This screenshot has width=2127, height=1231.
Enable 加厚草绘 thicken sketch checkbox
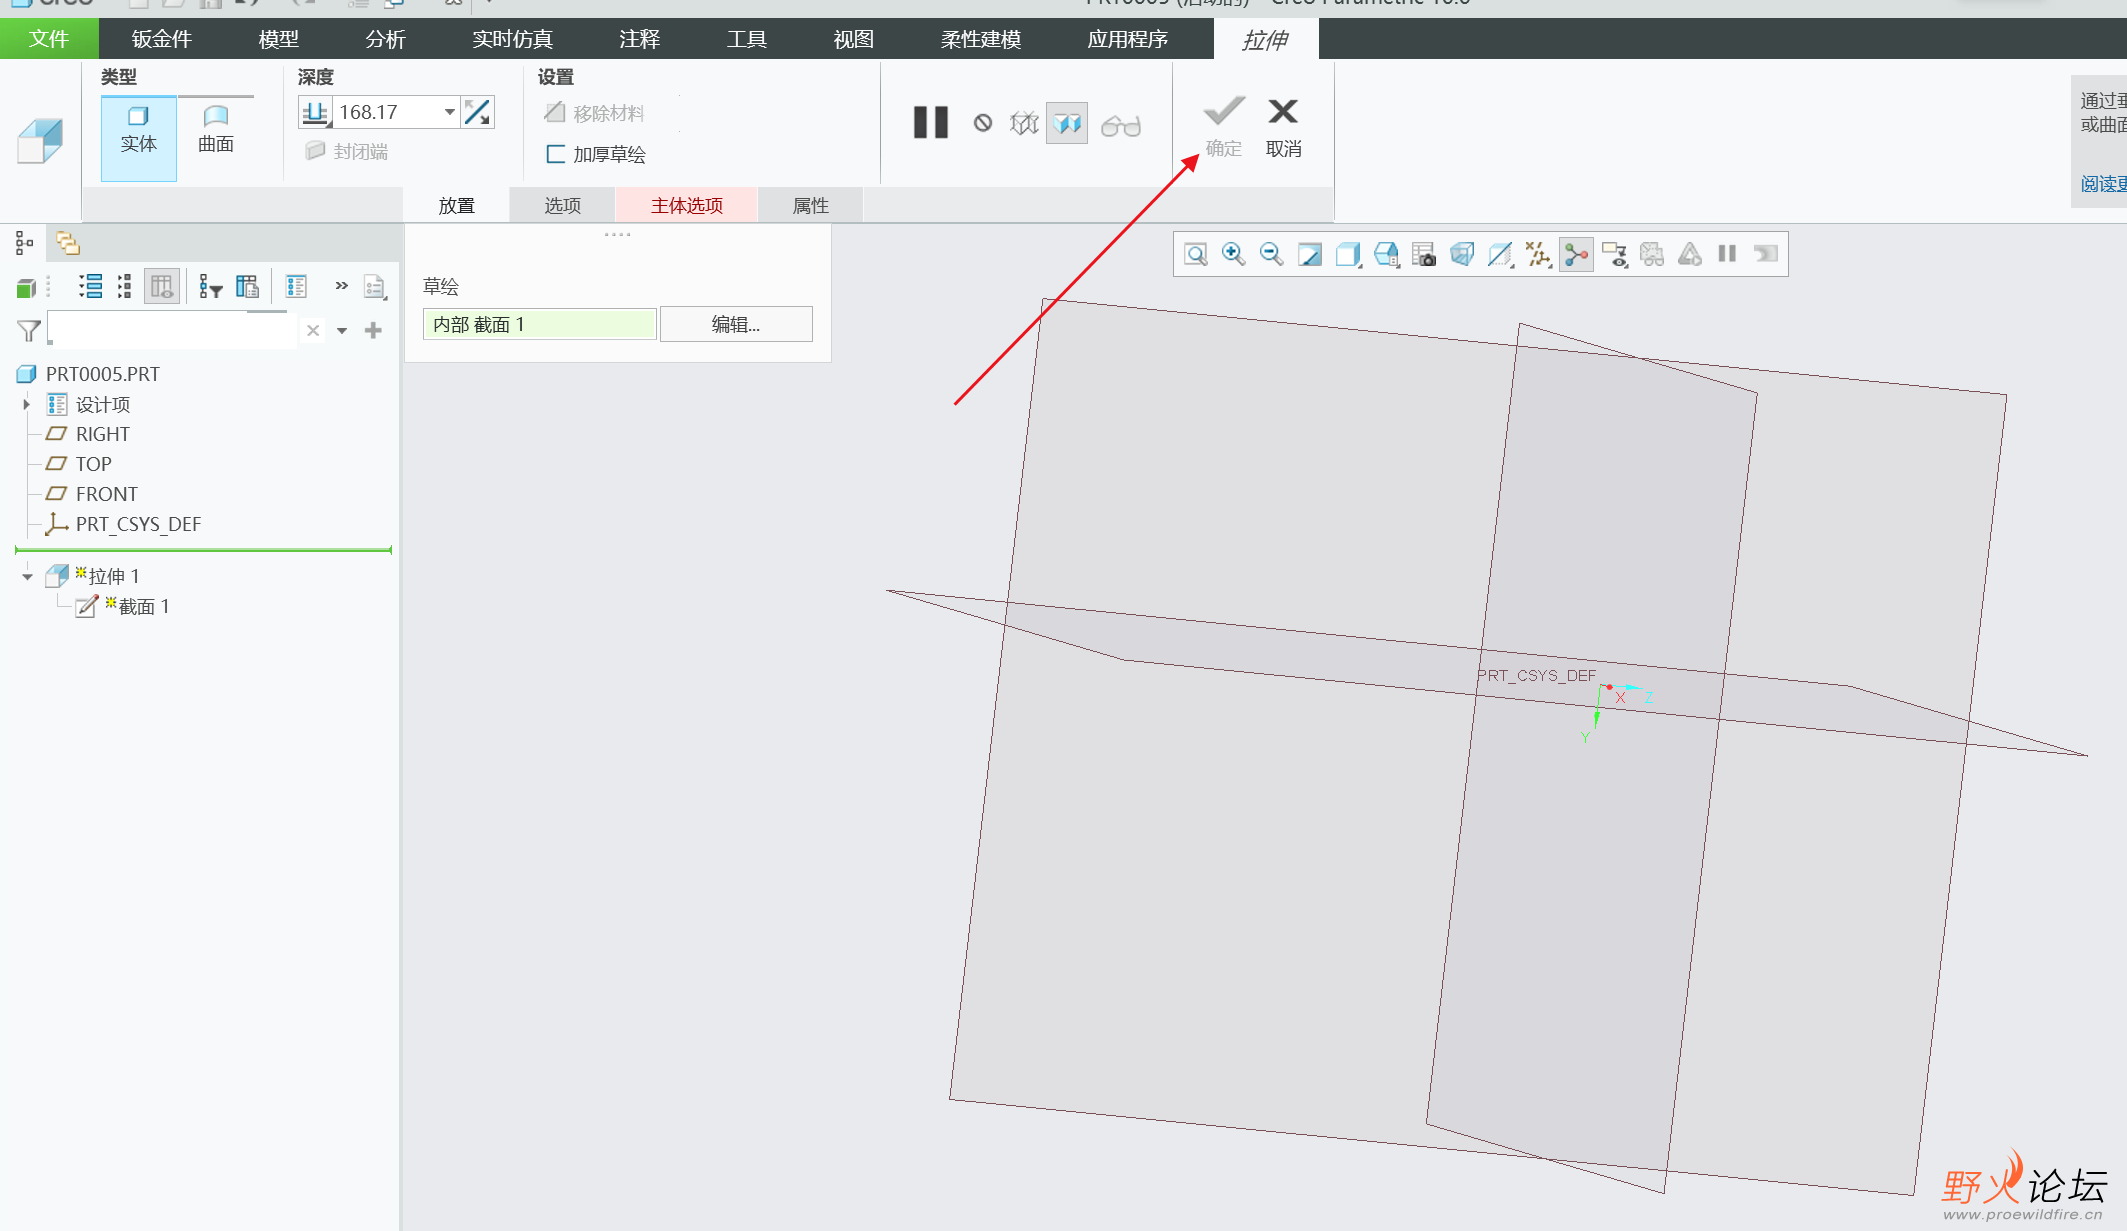point(595,154)
